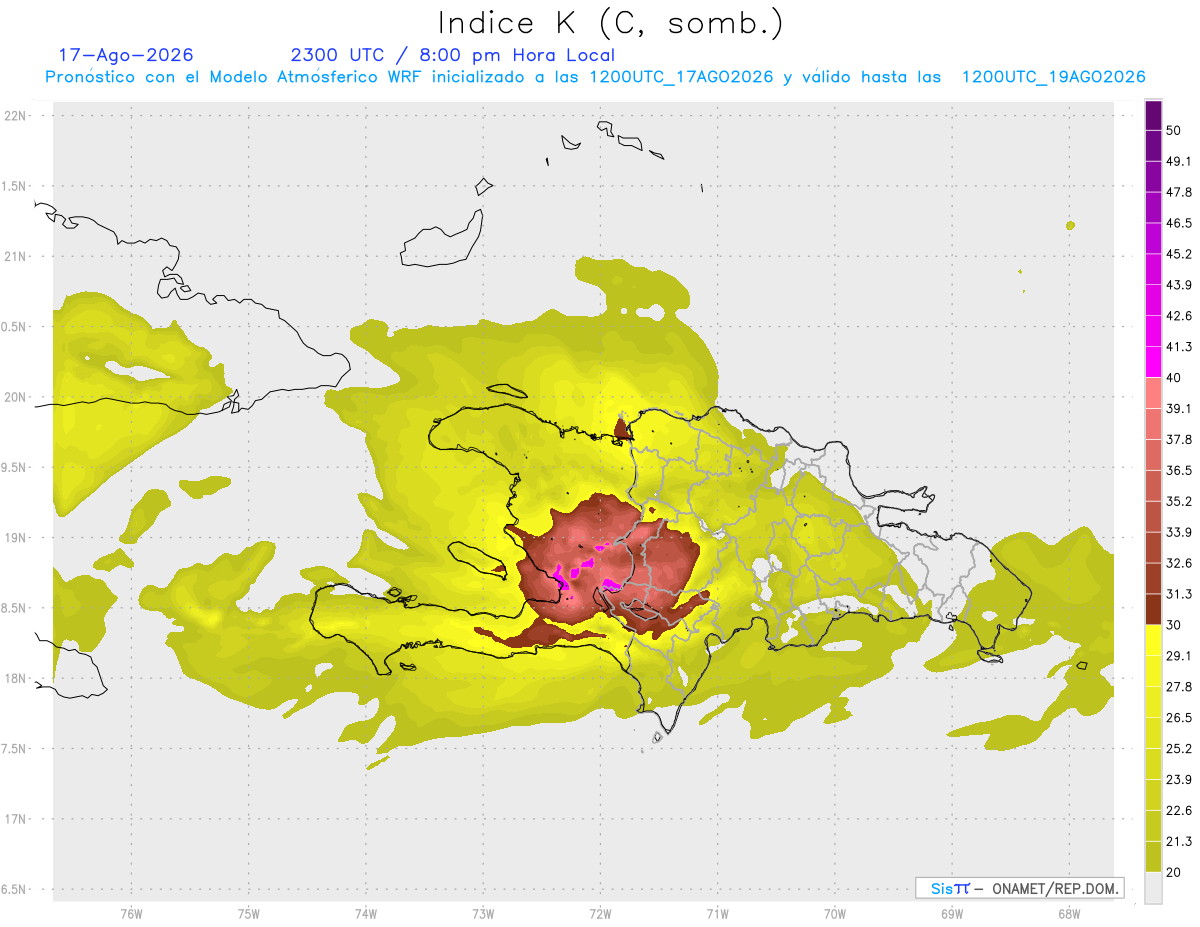
Task: Click the "70W" longitude label
Action: [x=835, y=914]
